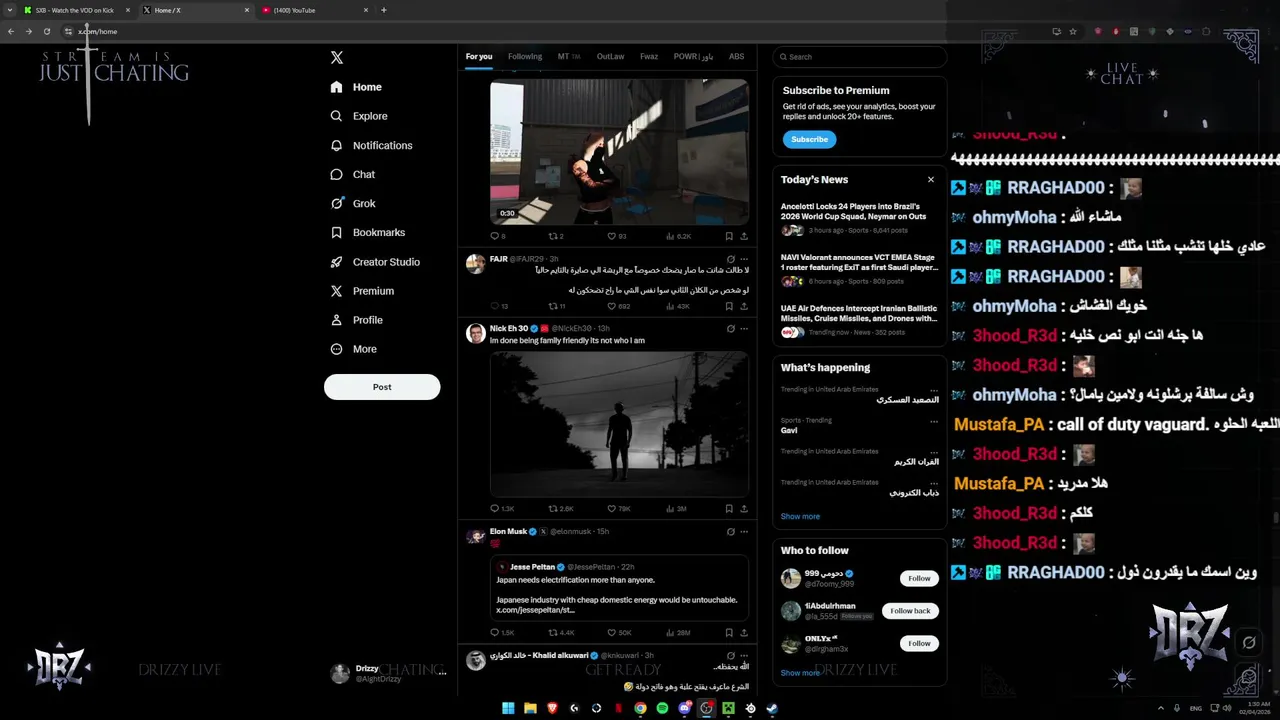1280x720 pixels.
Task: Switch to the For you tab
Action: (479, 57)
